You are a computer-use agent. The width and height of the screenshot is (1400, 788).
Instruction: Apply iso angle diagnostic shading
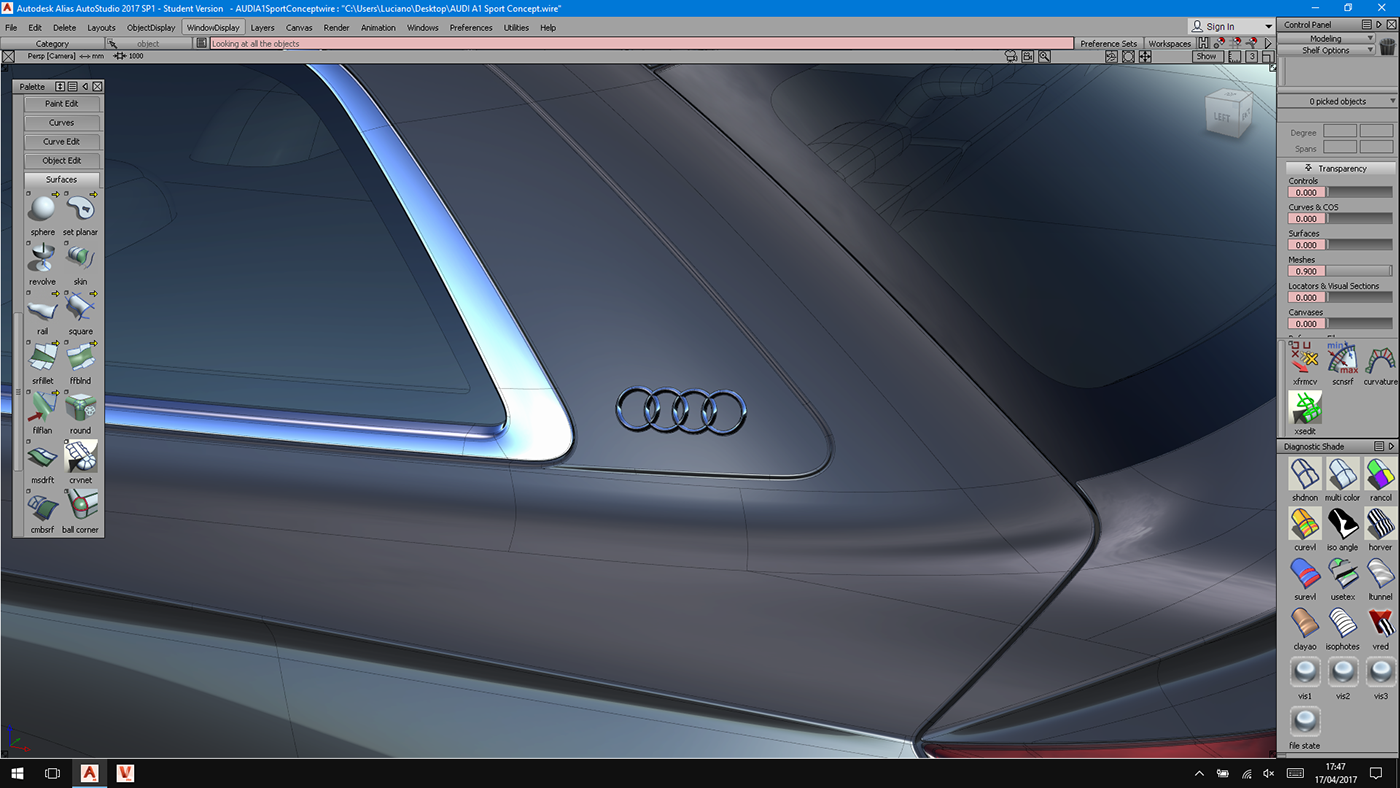click(1343, 524)
